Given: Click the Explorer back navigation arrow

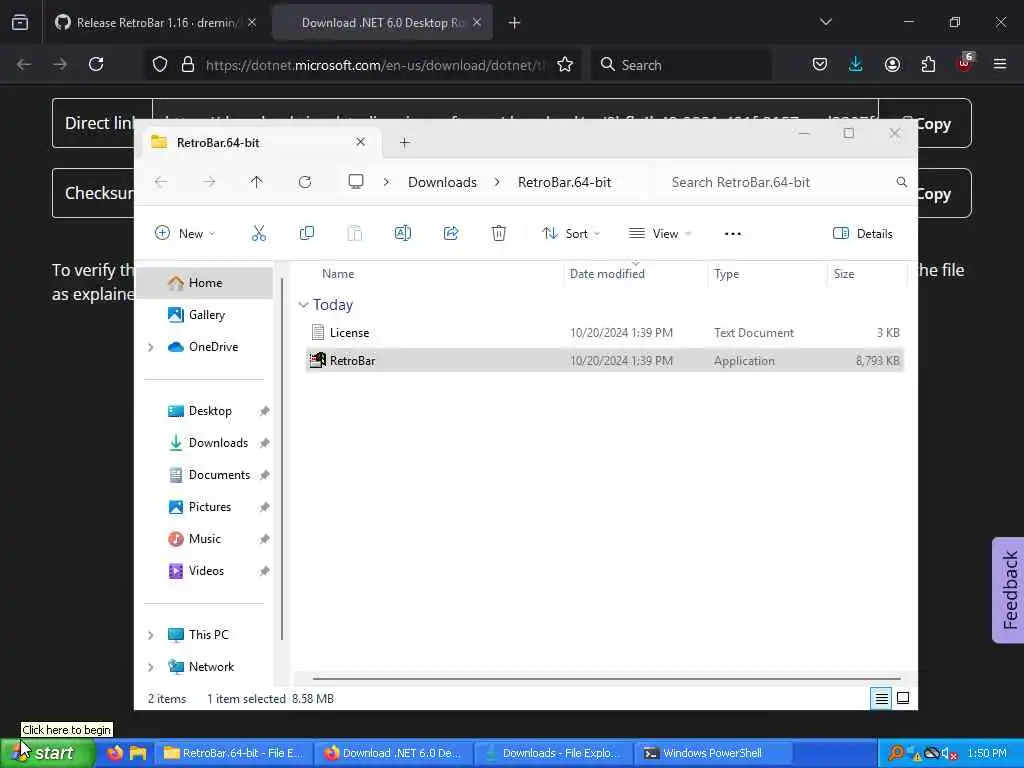Looking at the screenshot, I should click(161, 182).
